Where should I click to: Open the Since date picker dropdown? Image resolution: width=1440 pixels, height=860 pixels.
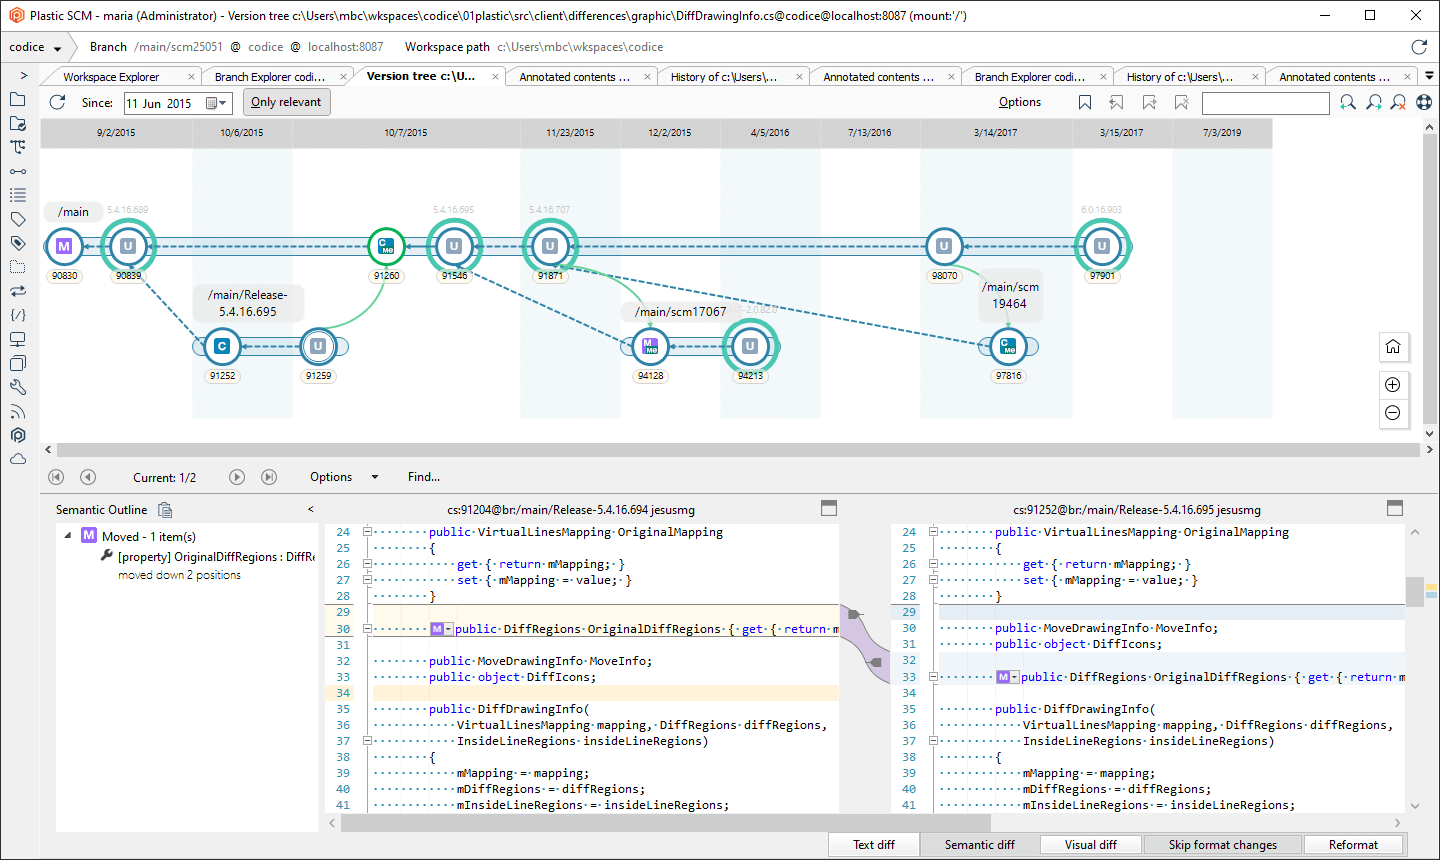[217, 103]
